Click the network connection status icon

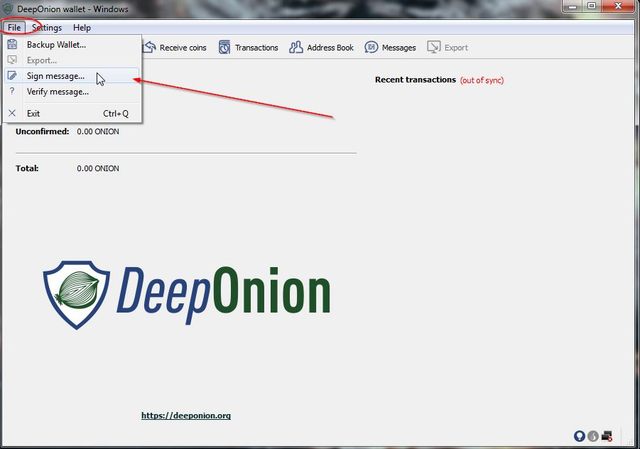(607, 436)
